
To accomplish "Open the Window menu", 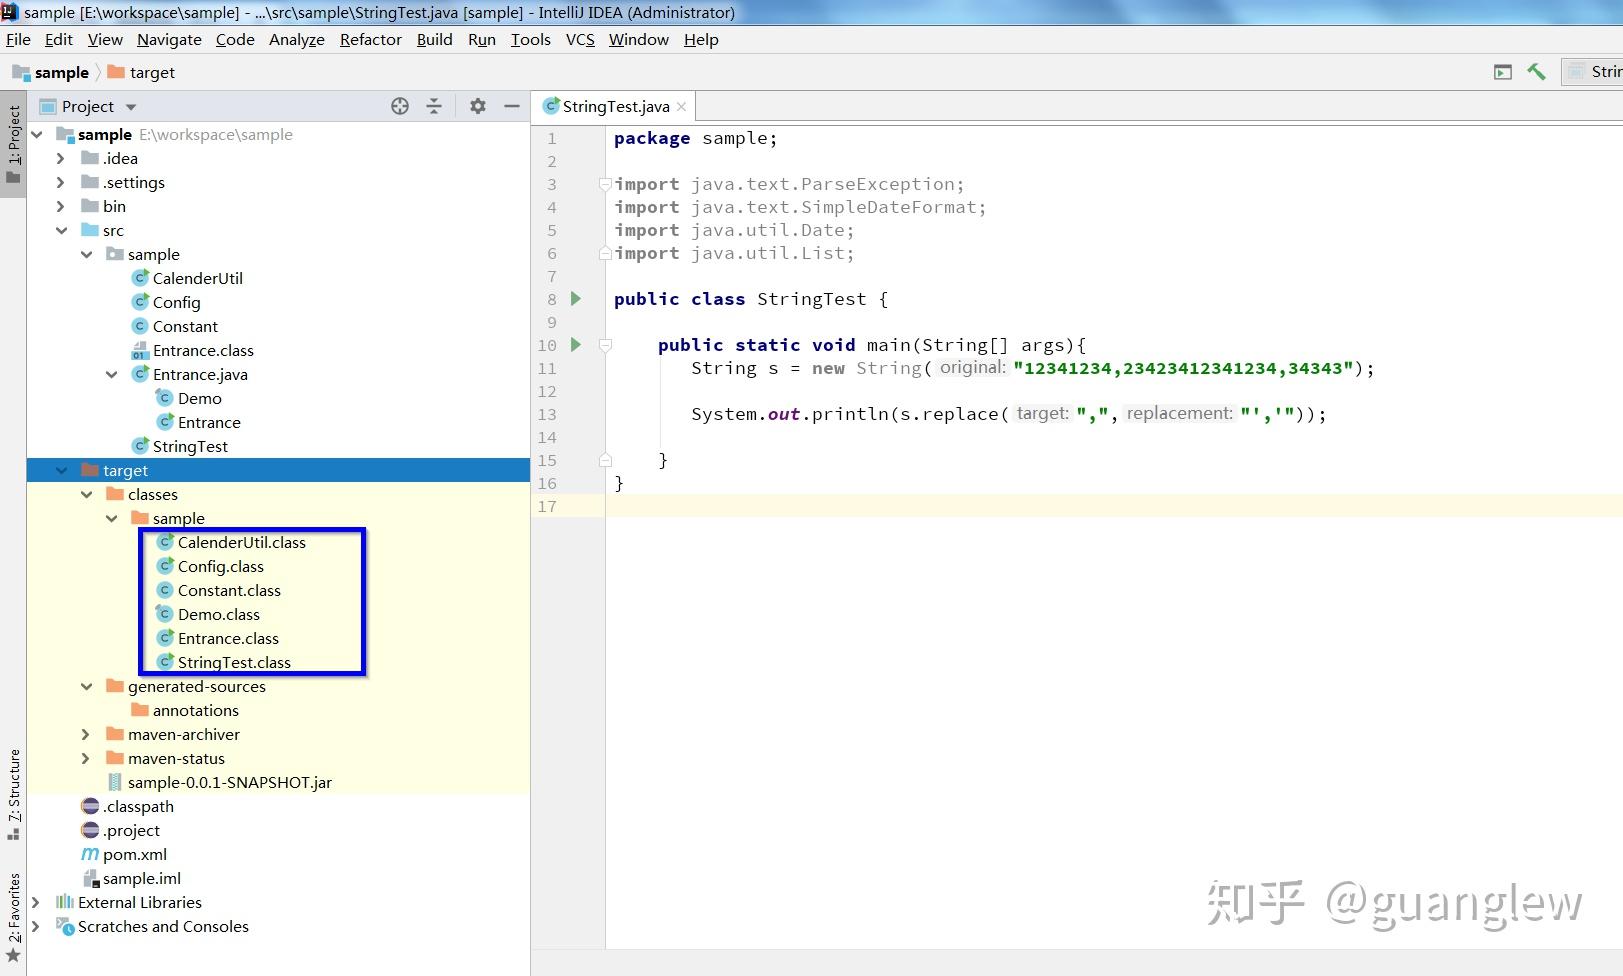I will (x=638, y=39).
